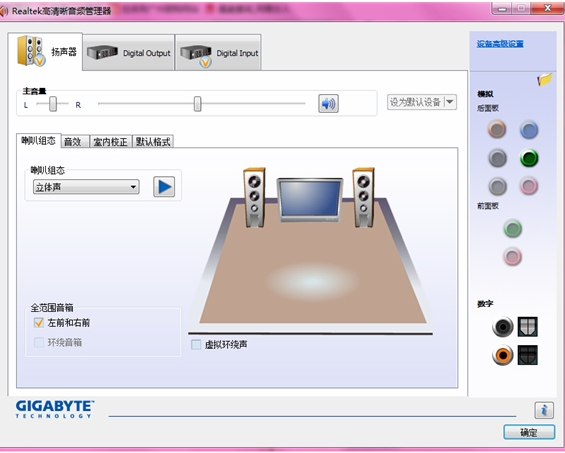
Task: Click the dark gray rear jack beside green
Action: pos(497,158)
